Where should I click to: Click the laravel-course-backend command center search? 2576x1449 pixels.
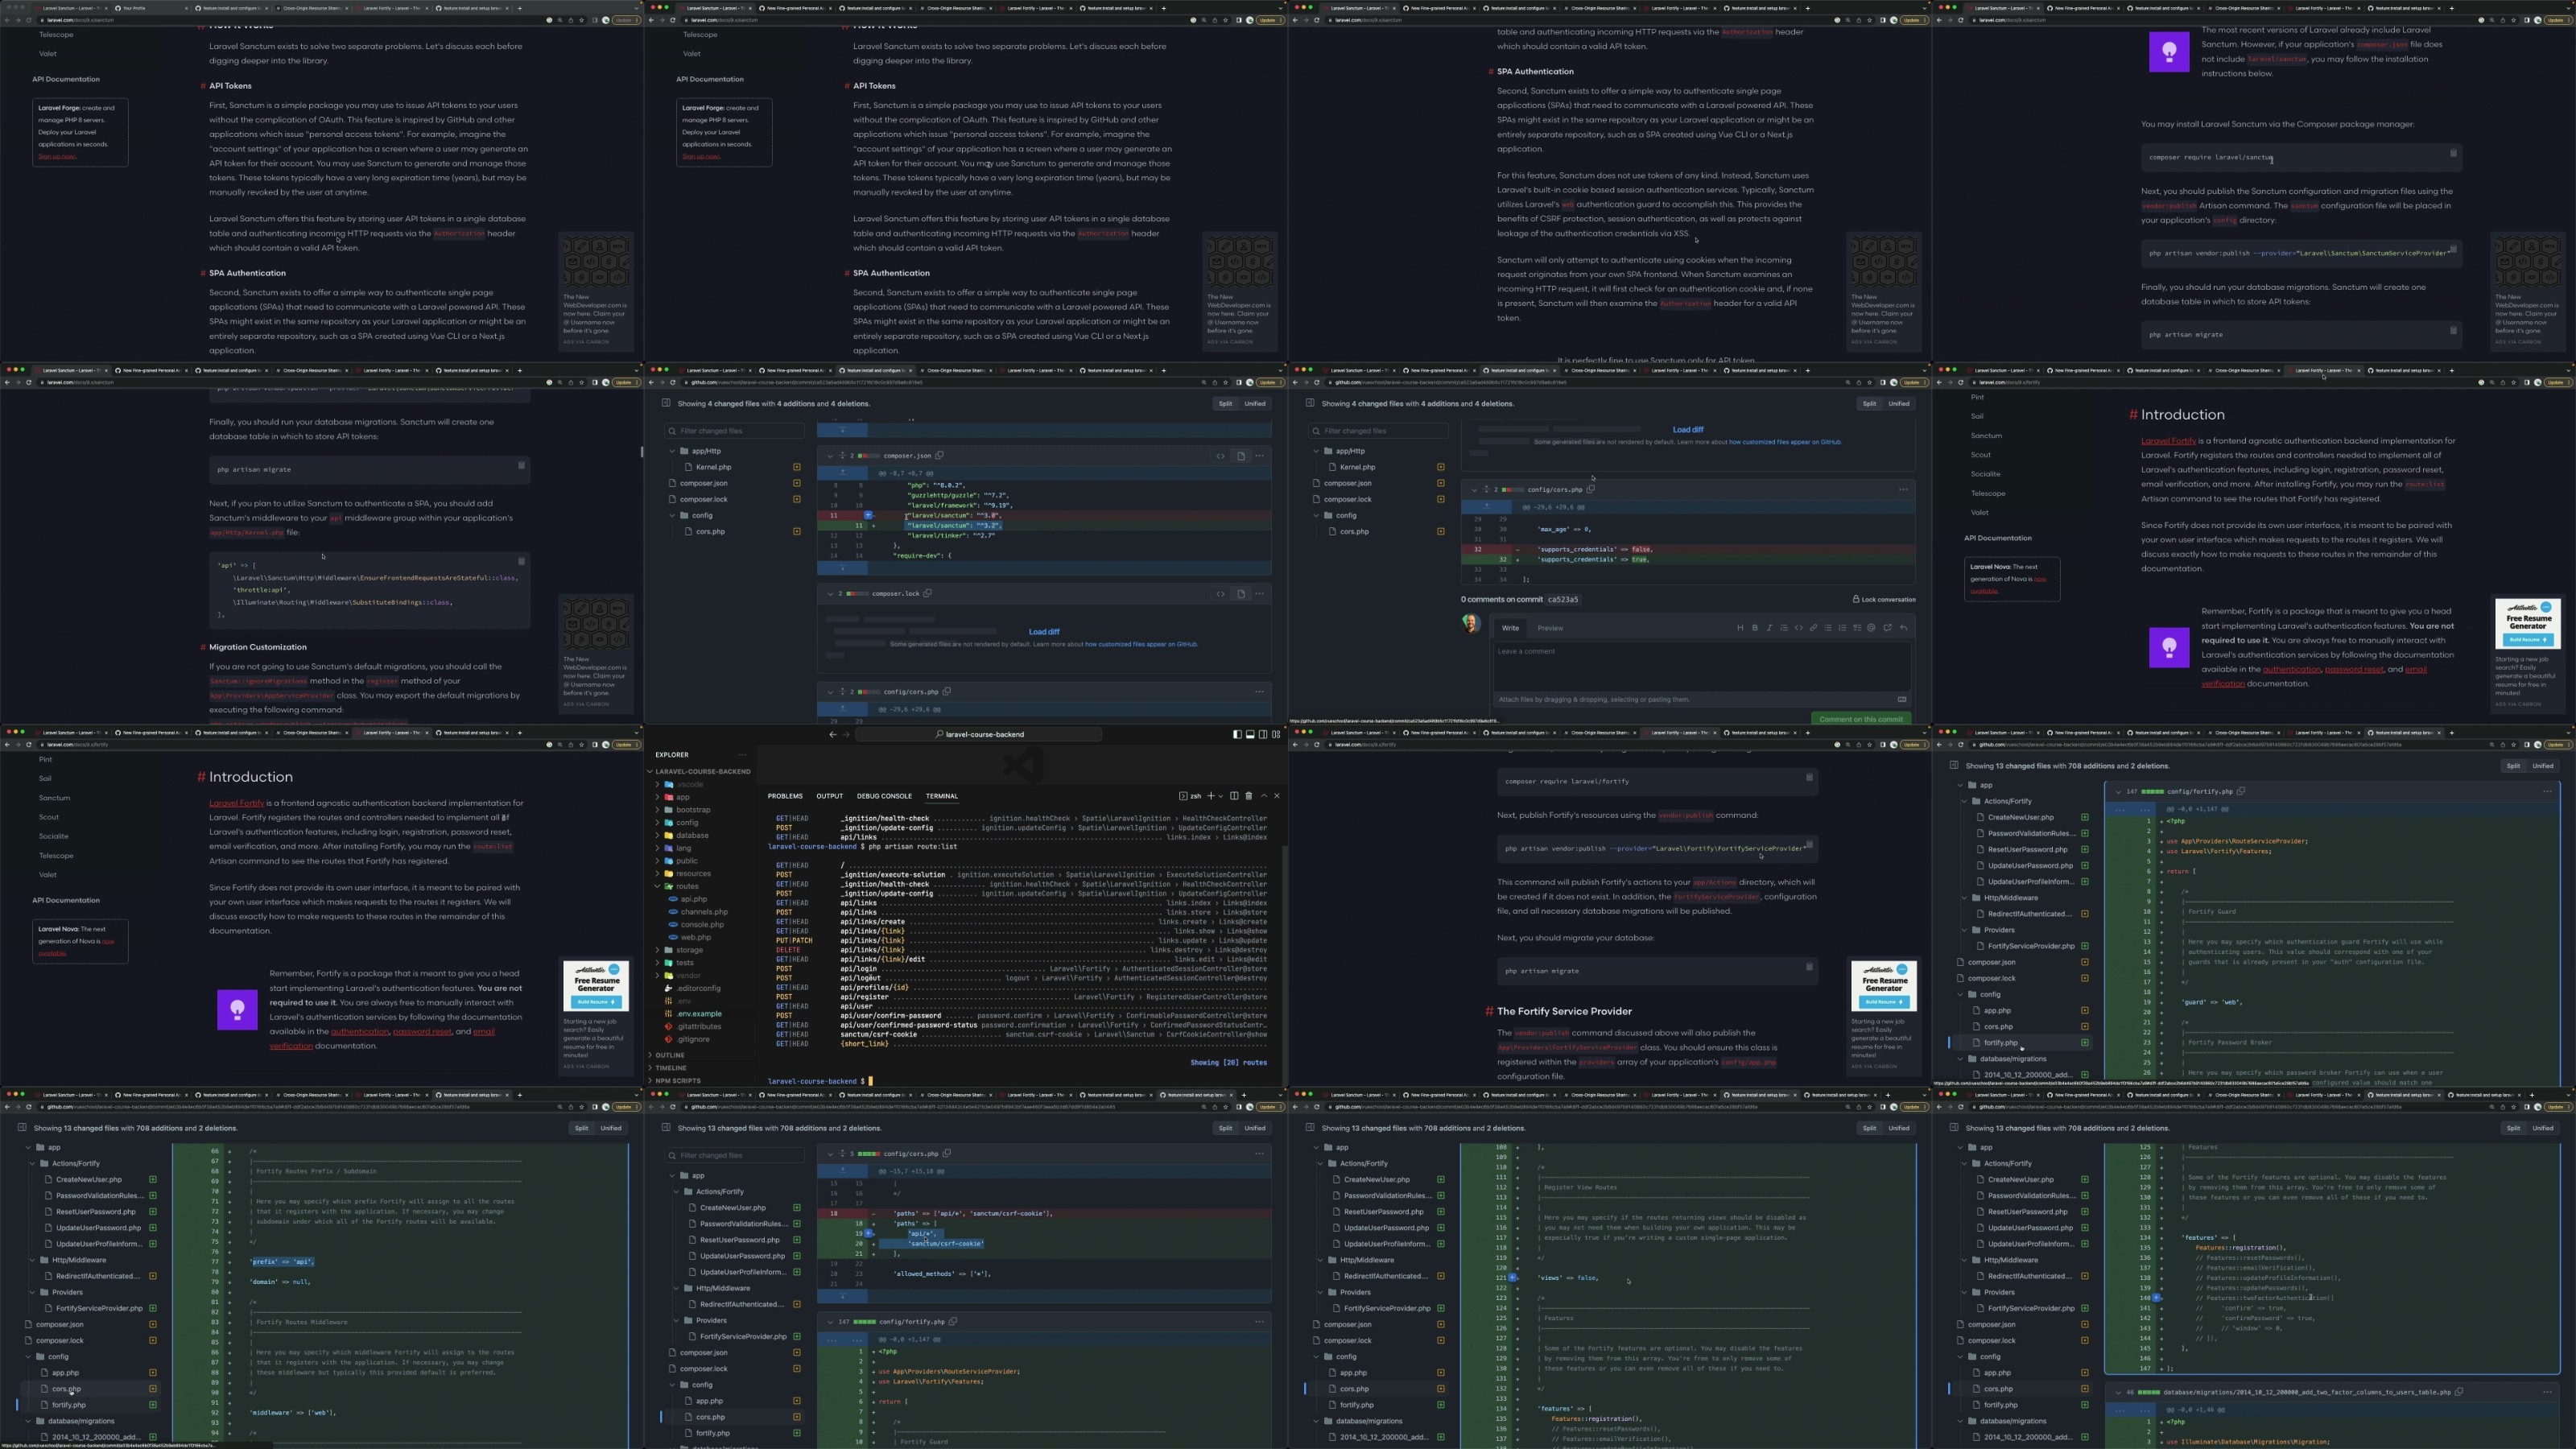979,734
